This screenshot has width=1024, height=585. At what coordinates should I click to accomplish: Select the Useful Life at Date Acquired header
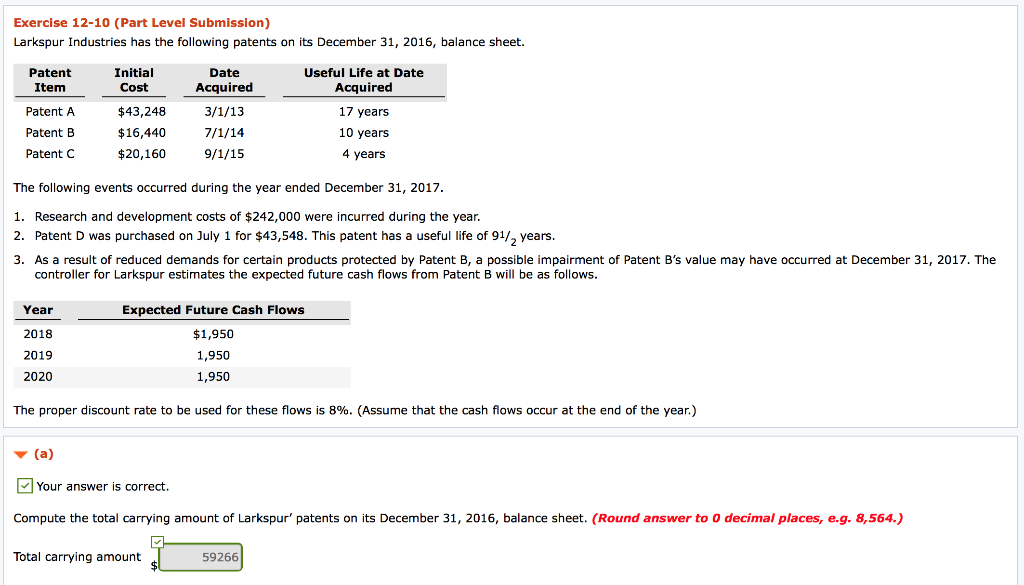362,79
